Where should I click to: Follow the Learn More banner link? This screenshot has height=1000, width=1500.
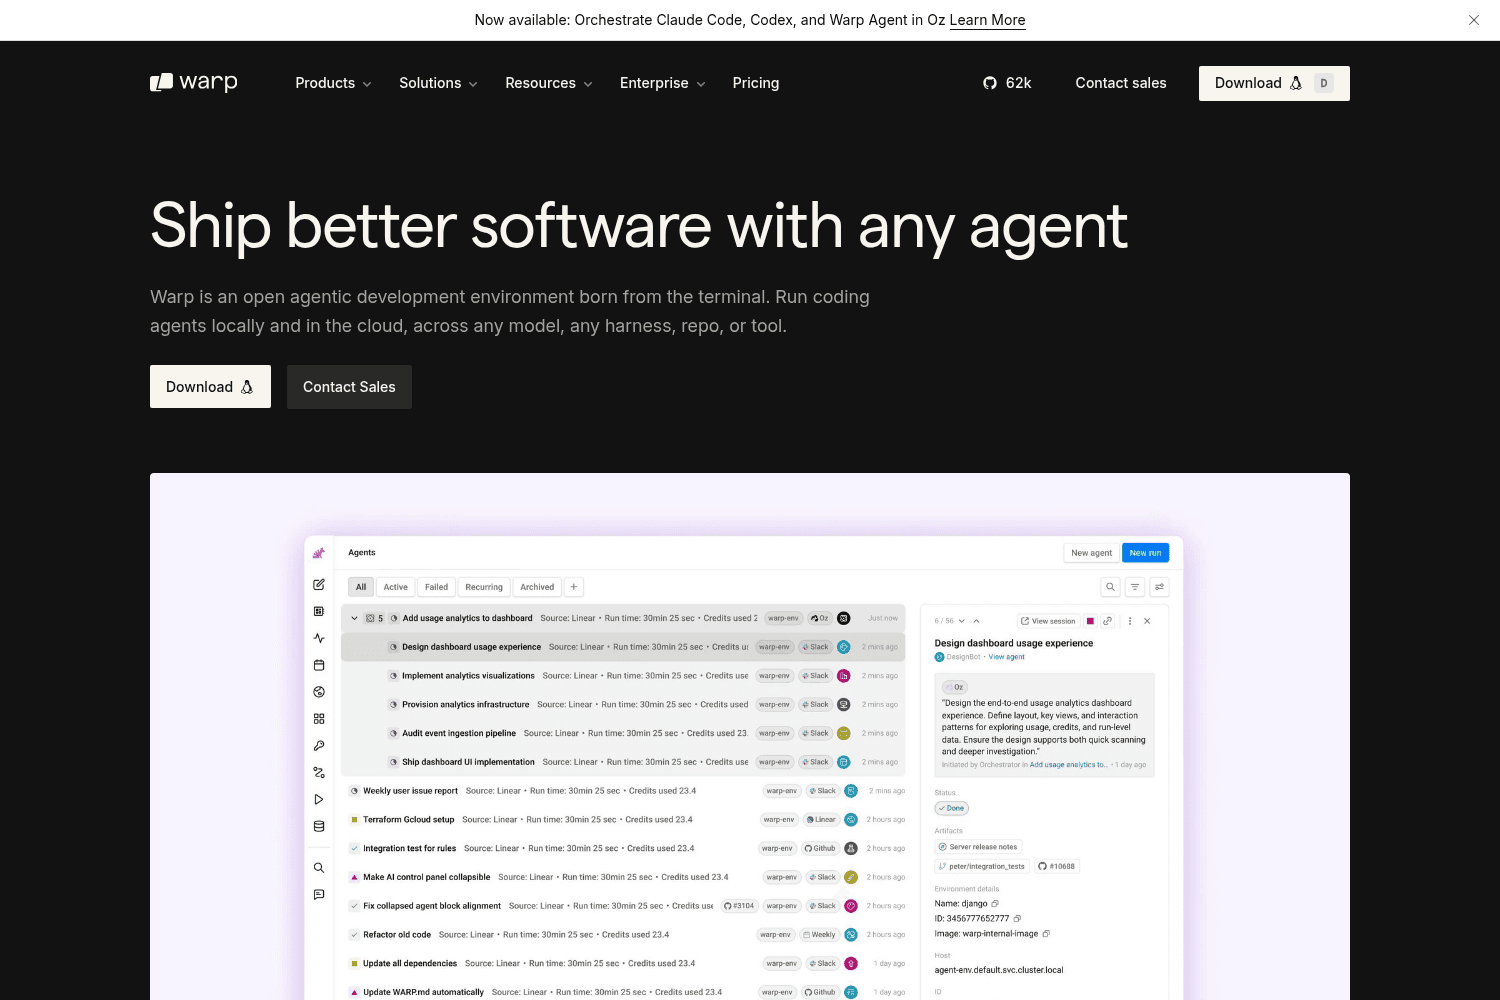click(x=987, y=20)
